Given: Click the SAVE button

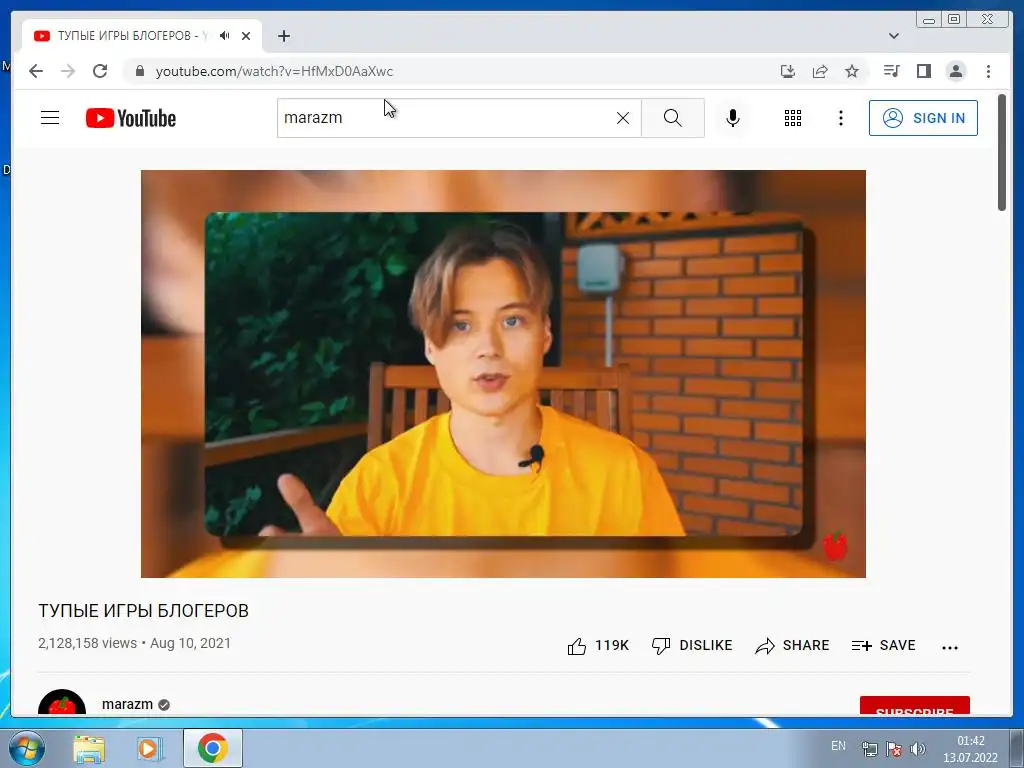Looking at the screenshot, I should tap(884, 646).
